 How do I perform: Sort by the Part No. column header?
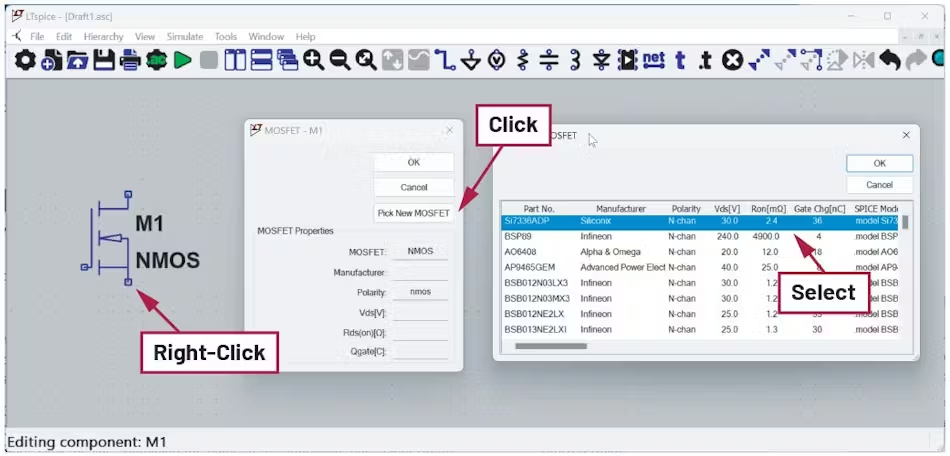coord(539,208)
